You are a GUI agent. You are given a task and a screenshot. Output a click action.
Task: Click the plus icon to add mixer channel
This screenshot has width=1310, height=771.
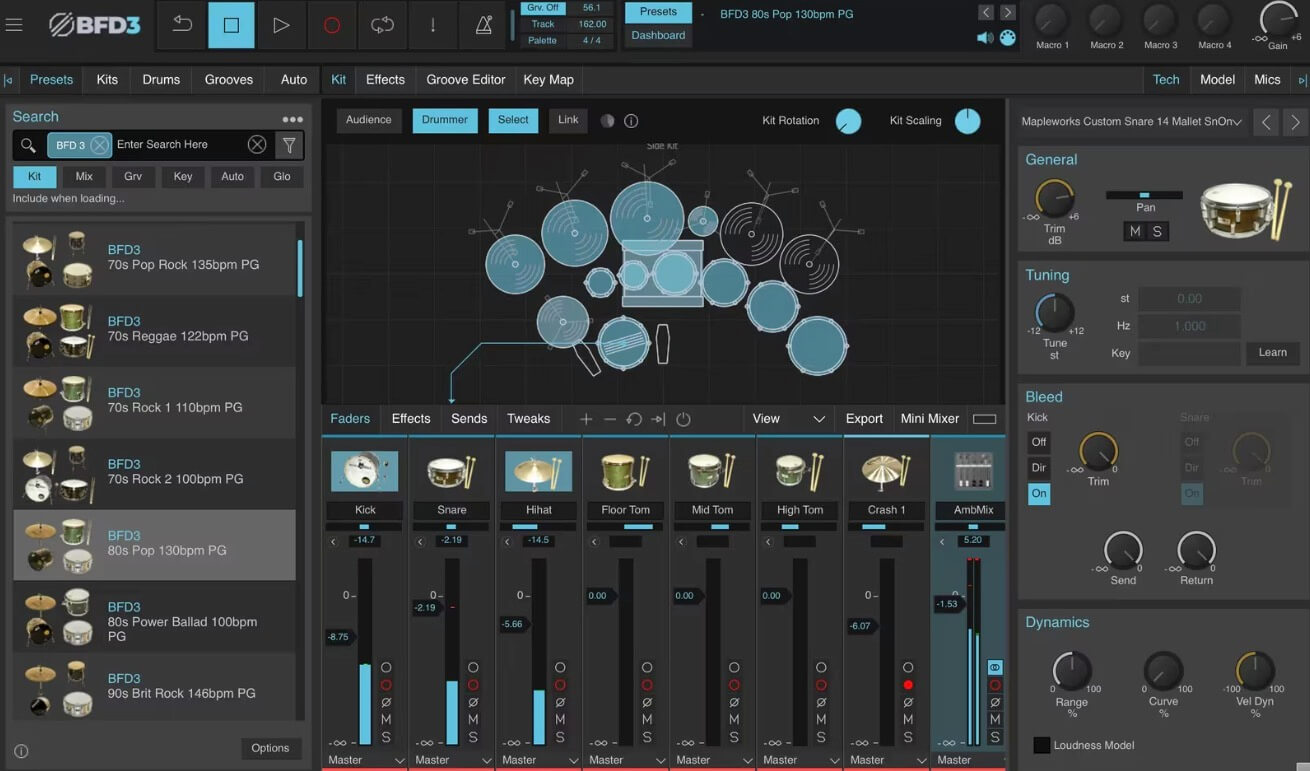point(586,419)
